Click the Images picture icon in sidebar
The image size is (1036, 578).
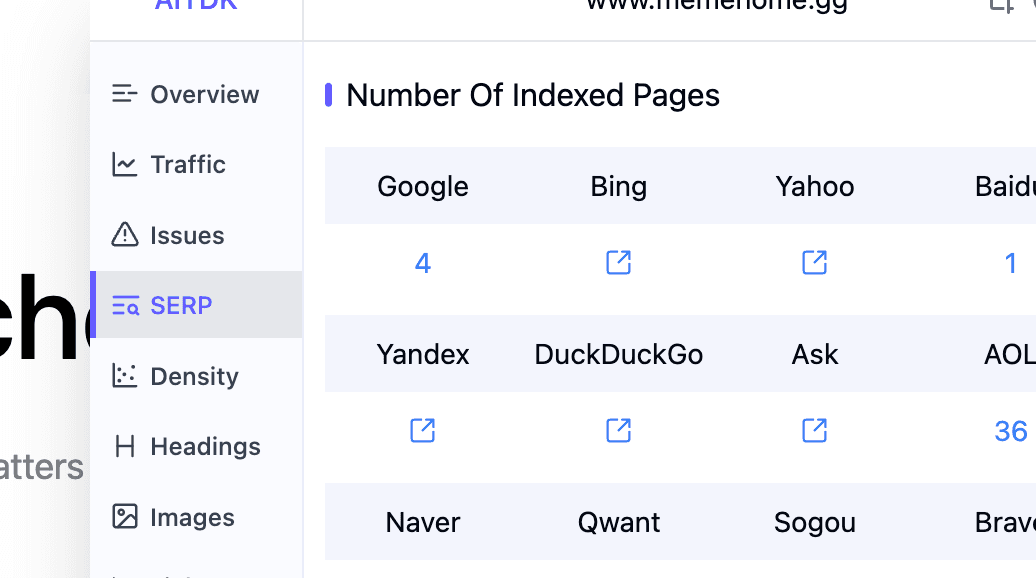tap(124, 517)
